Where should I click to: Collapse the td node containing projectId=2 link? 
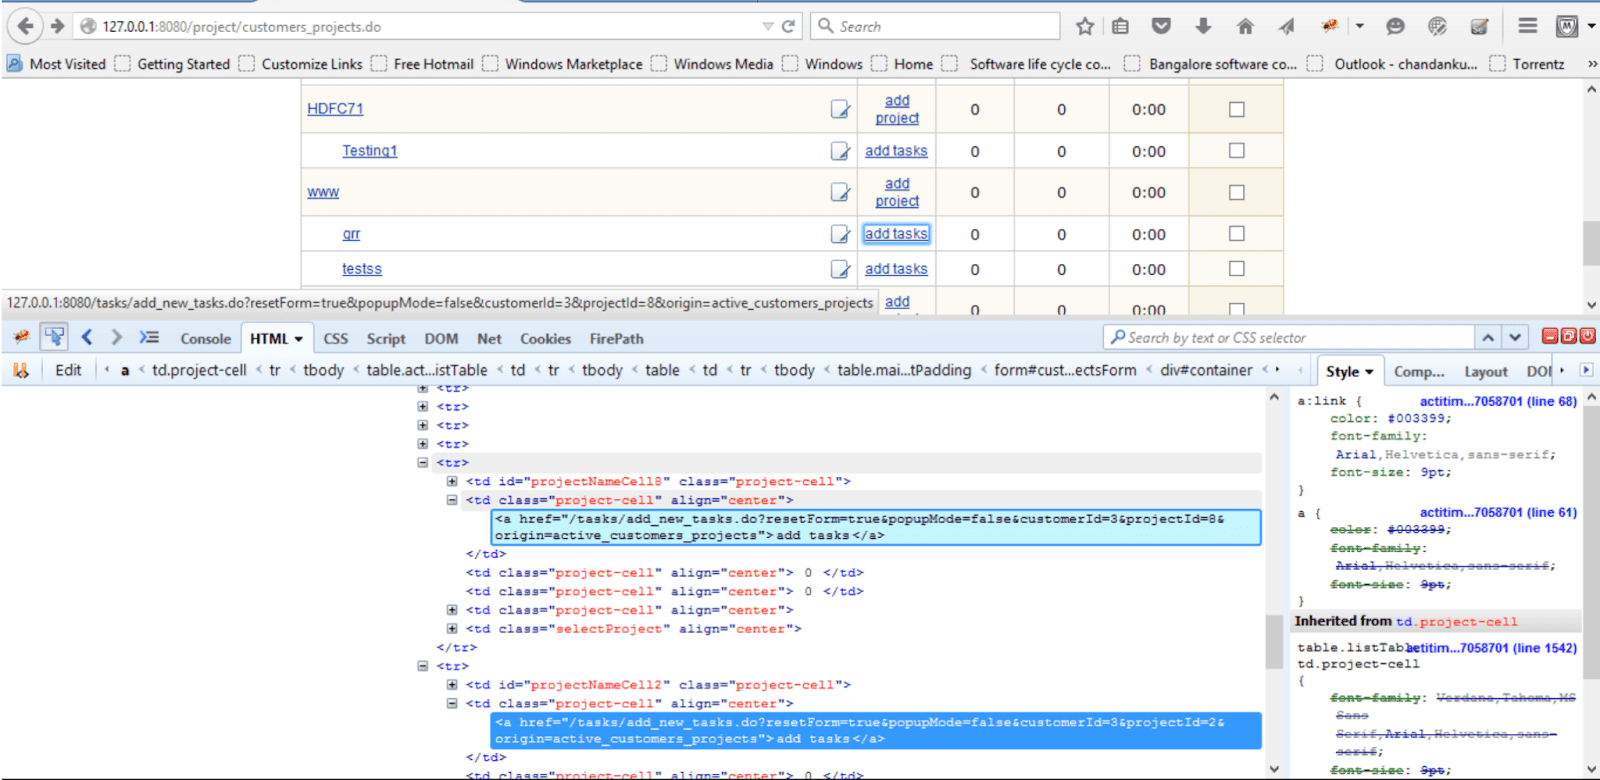click(452, 704)
